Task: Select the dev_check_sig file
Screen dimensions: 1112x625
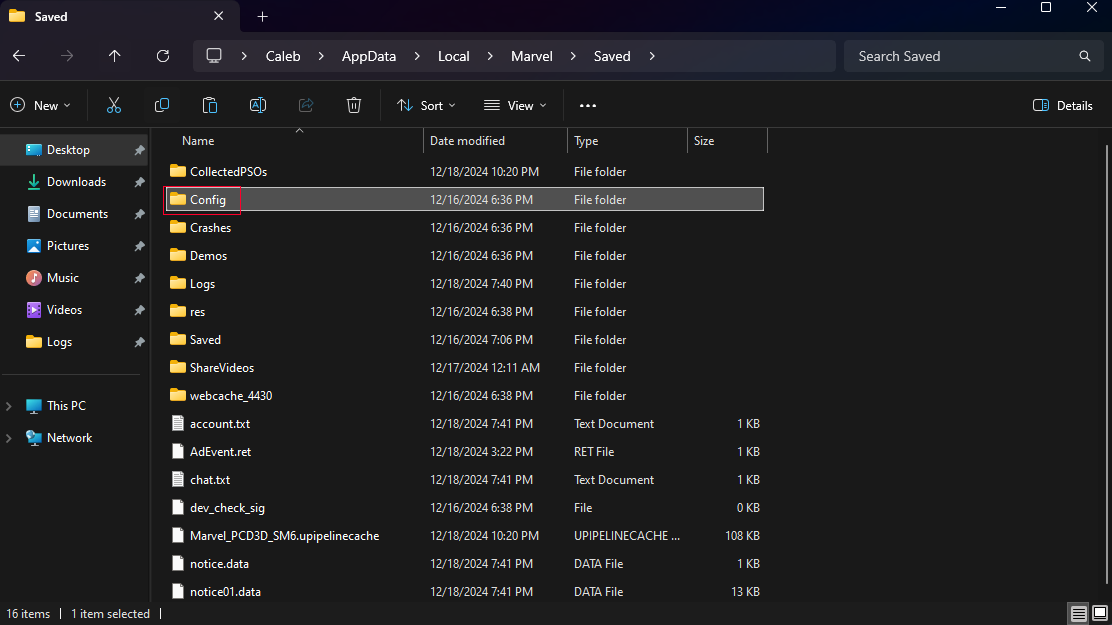Action: [x=464, y=508]
